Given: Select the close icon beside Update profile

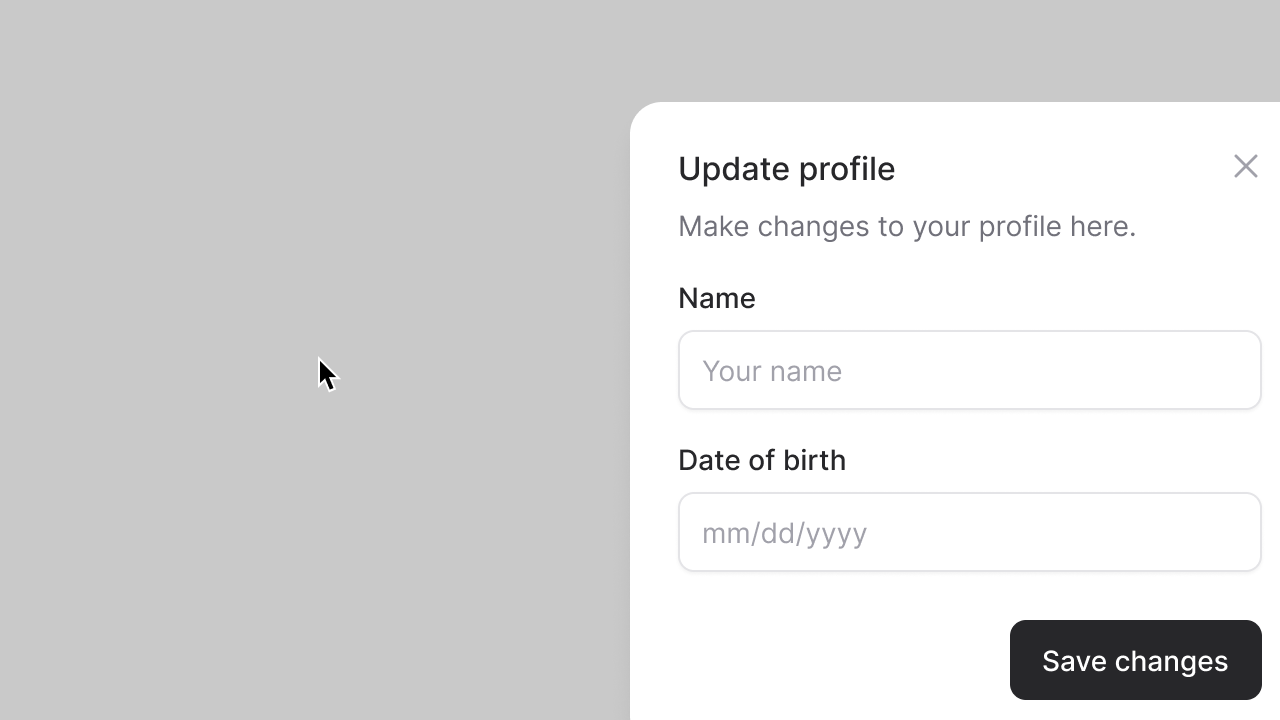Looking at the screenshot, I should click(x=1245, y=166).
